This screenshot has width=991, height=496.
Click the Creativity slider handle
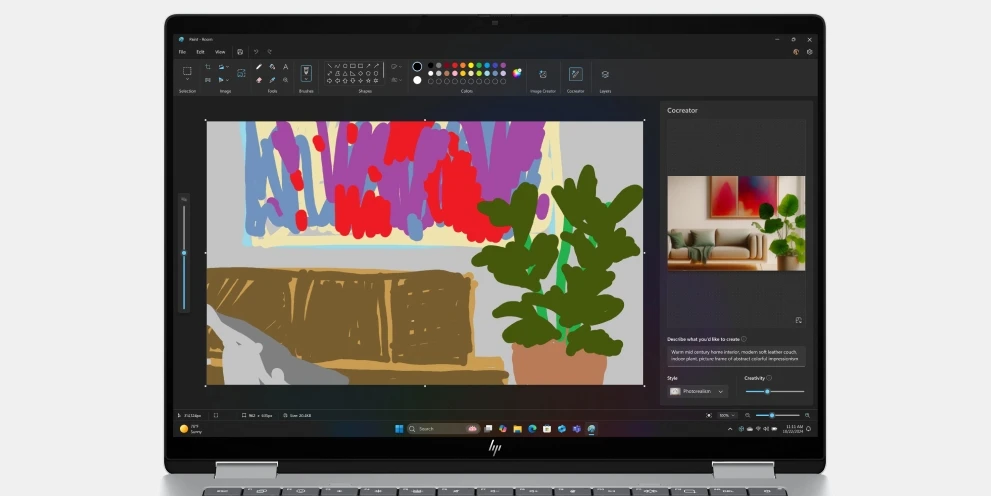click(767, 391)
